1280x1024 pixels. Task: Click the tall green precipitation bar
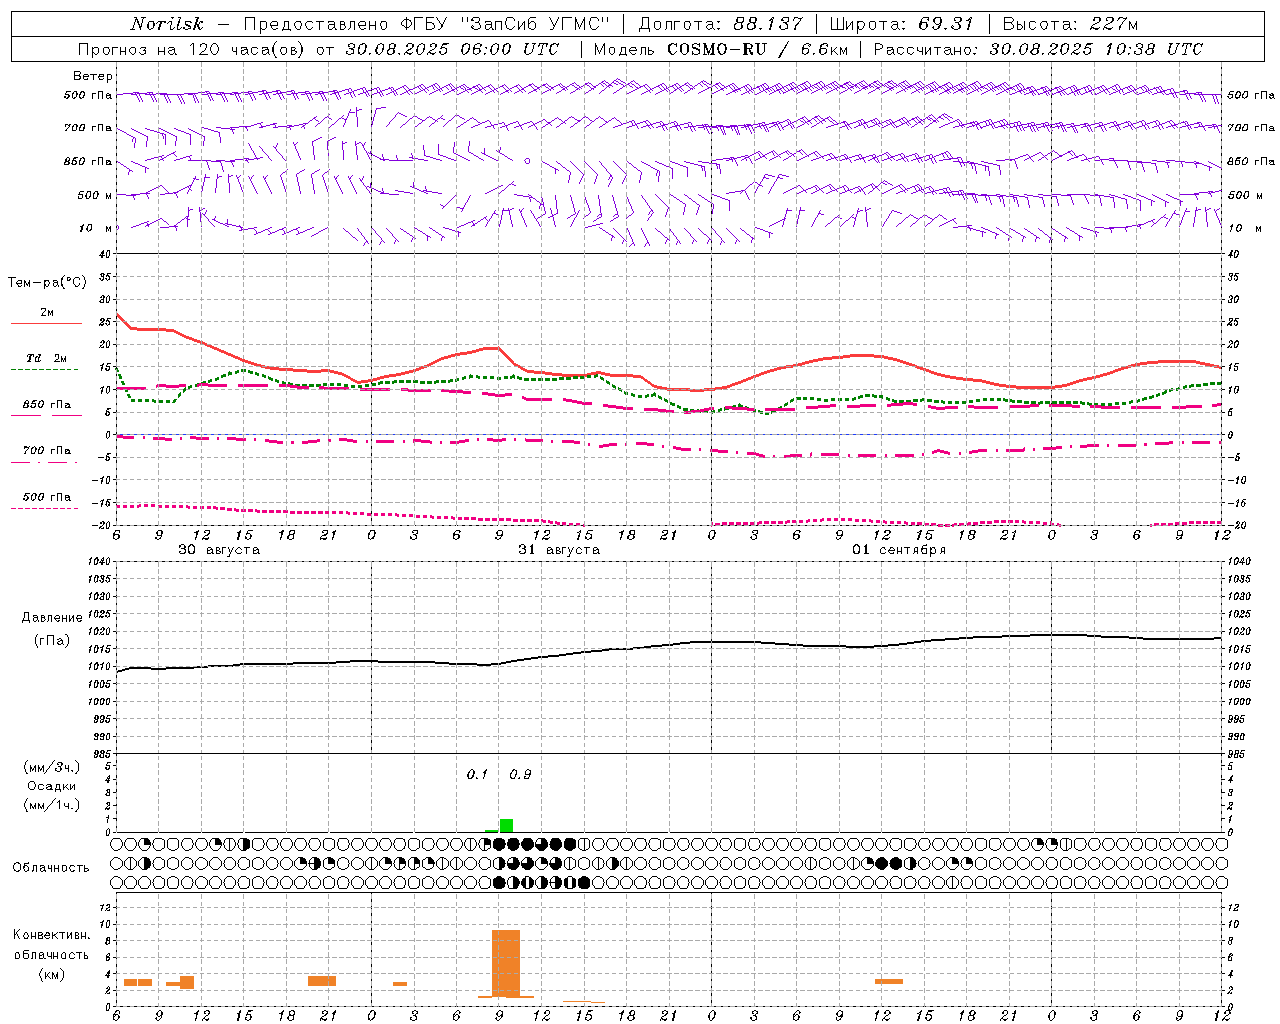[506, 825]
